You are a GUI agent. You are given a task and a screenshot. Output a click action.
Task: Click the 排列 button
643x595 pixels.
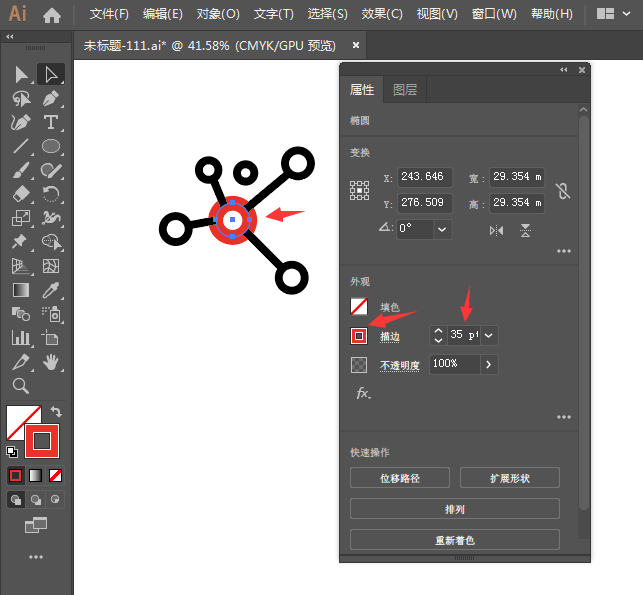point(455,509)
